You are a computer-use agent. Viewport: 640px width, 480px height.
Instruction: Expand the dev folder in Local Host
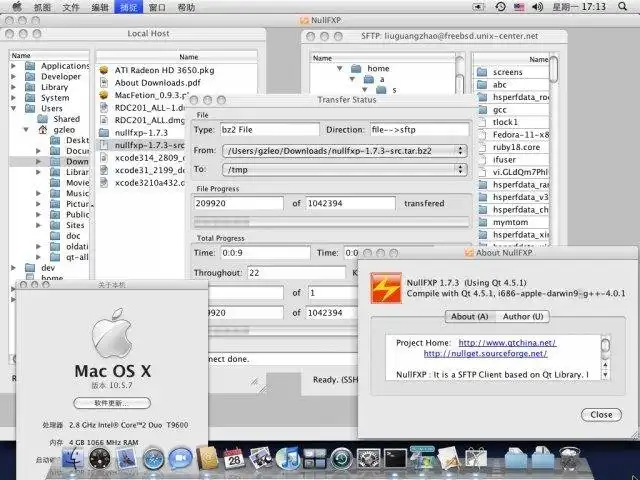point(13,268)
